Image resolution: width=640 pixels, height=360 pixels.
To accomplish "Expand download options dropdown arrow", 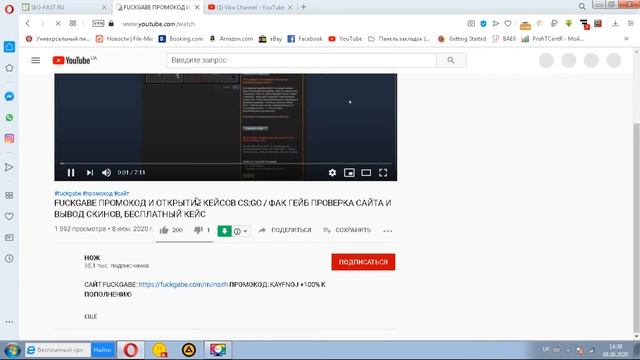I will coord(245,231).
